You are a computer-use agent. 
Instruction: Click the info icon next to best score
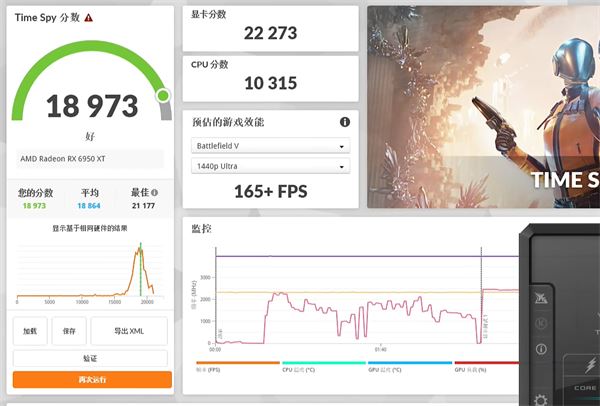tap(155, 192)
